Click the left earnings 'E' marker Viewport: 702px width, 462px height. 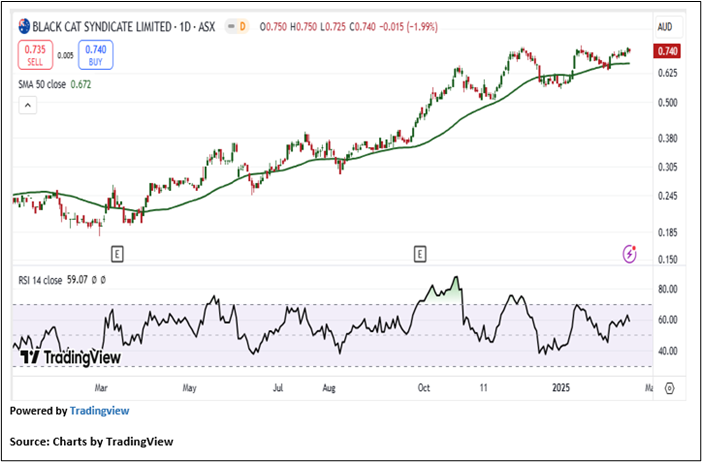(x=117, y=253)
